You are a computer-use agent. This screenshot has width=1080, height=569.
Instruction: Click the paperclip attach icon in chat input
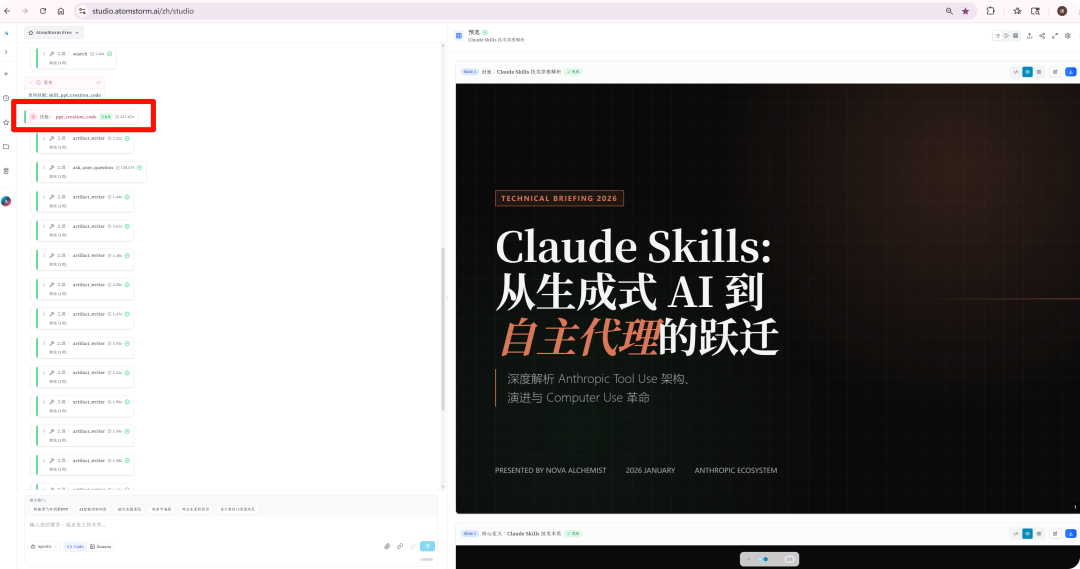click(387, 546)
